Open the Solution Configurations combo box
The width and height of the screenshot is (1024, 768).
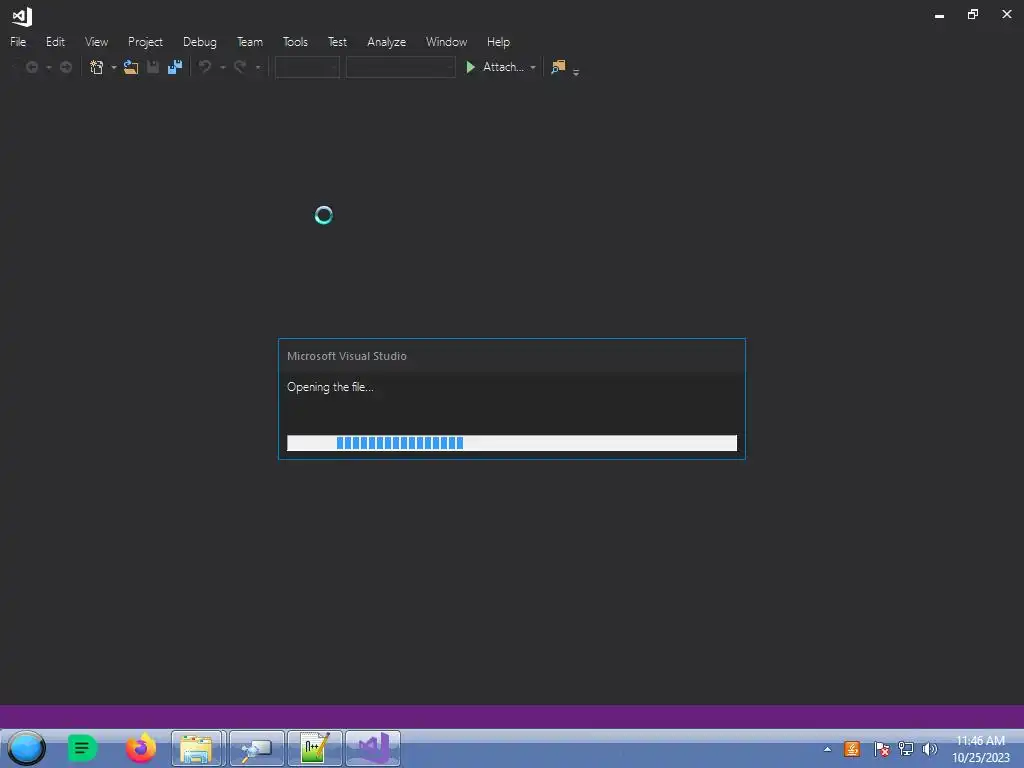(307, 67)
